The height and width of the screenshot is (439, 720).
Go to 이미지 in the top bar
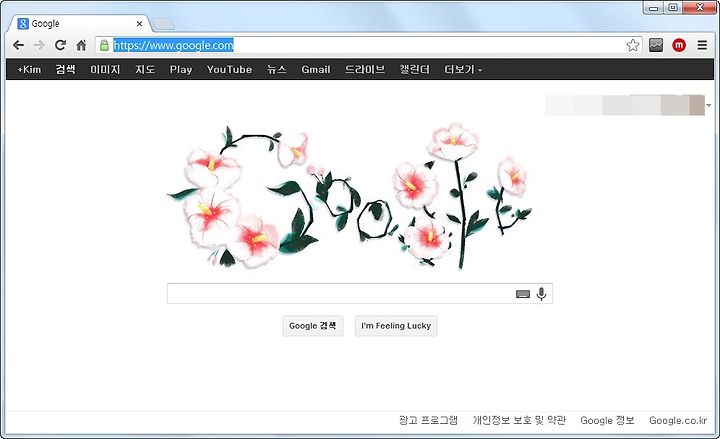[x=105, y=69]
